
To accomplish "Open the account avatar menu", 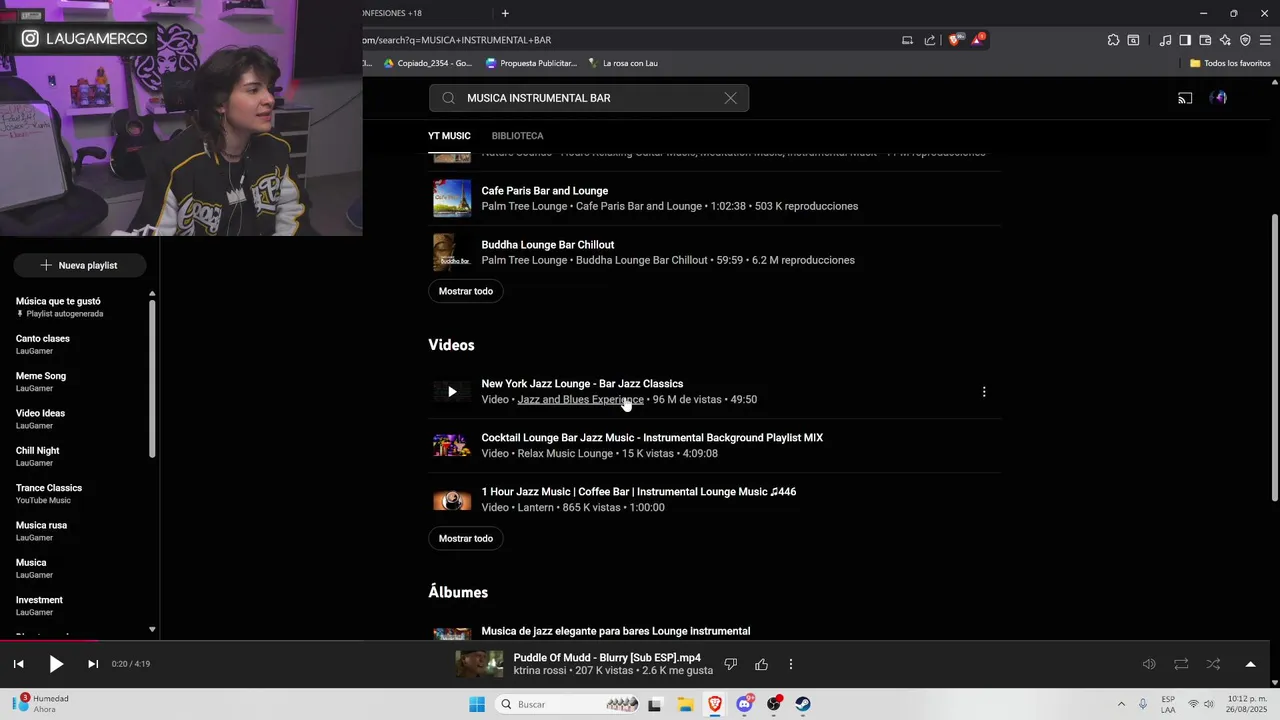I will coord(1218,98).
